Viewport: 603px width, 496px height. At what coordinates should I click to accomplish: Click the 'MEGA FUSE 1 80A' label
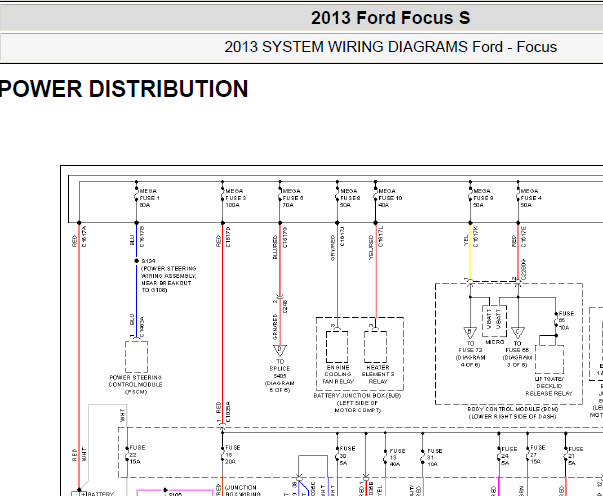coord(150,198)
